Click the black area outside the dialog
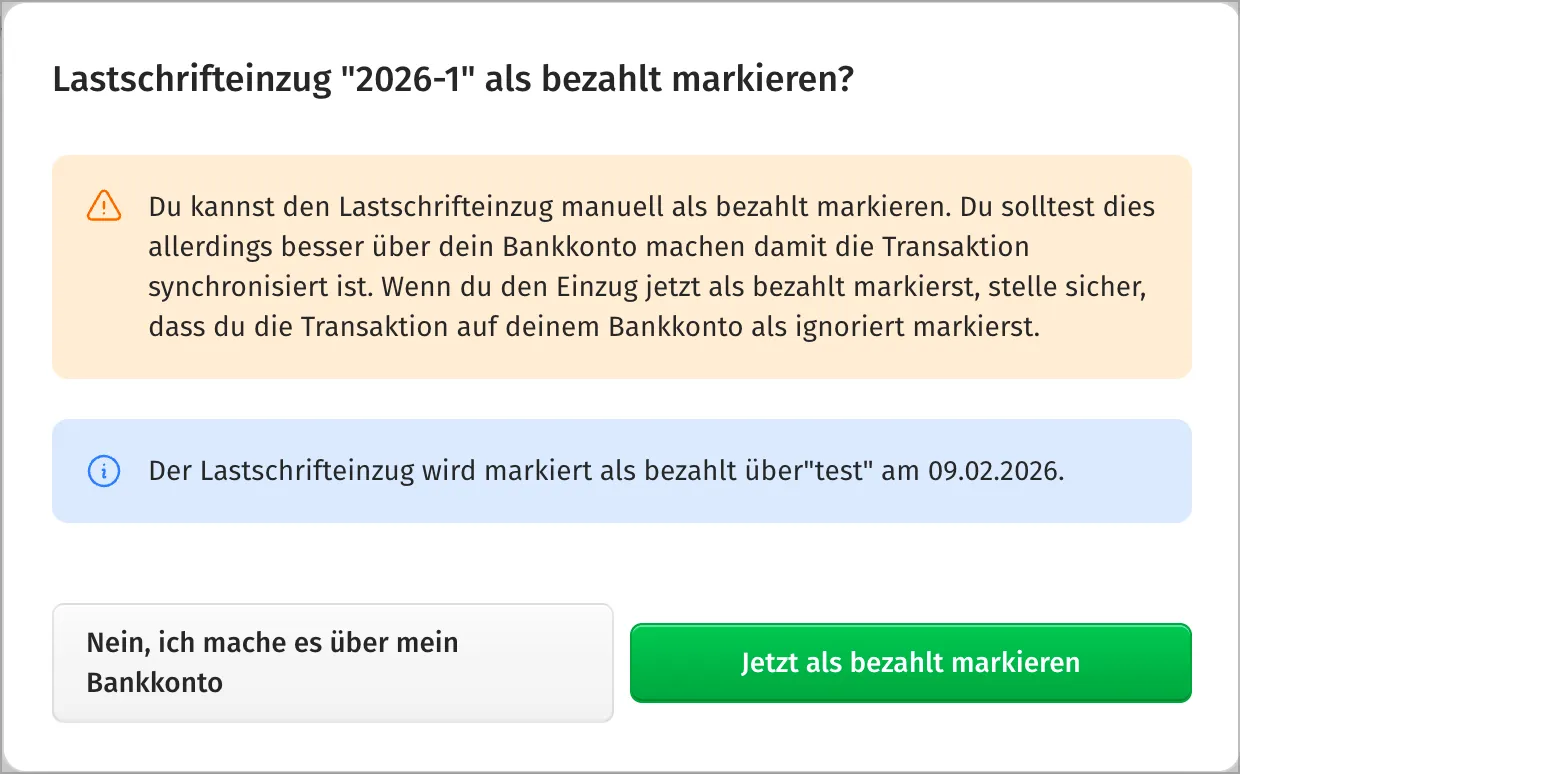The width and height of the screenshot is (1548, 774). tap(1400, 400)
